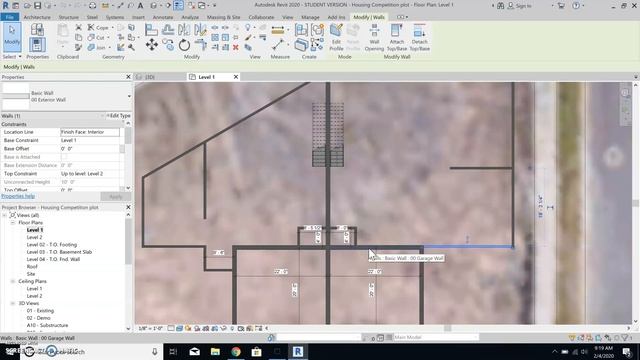The width and height of the screenshot is (640, 360).
Task: Select the Modify tool in the ribbon
Action: 12,36
